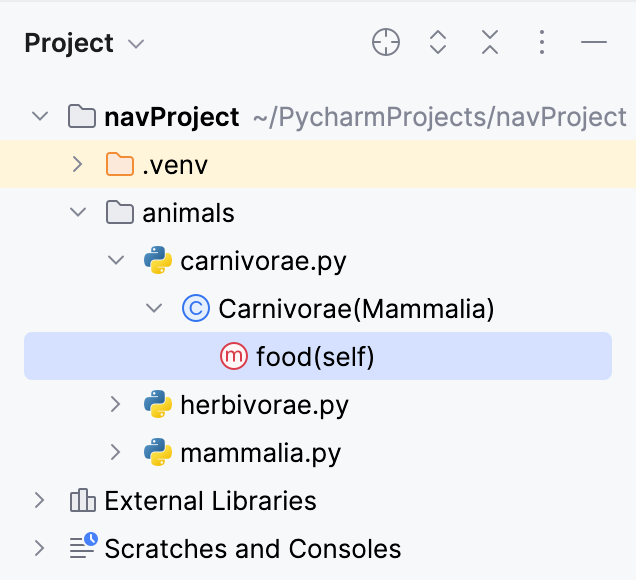The image size is (636, 580).
Task: Click the class icon beside Carnivorae(Mammalia)
Action: (195, 309)
